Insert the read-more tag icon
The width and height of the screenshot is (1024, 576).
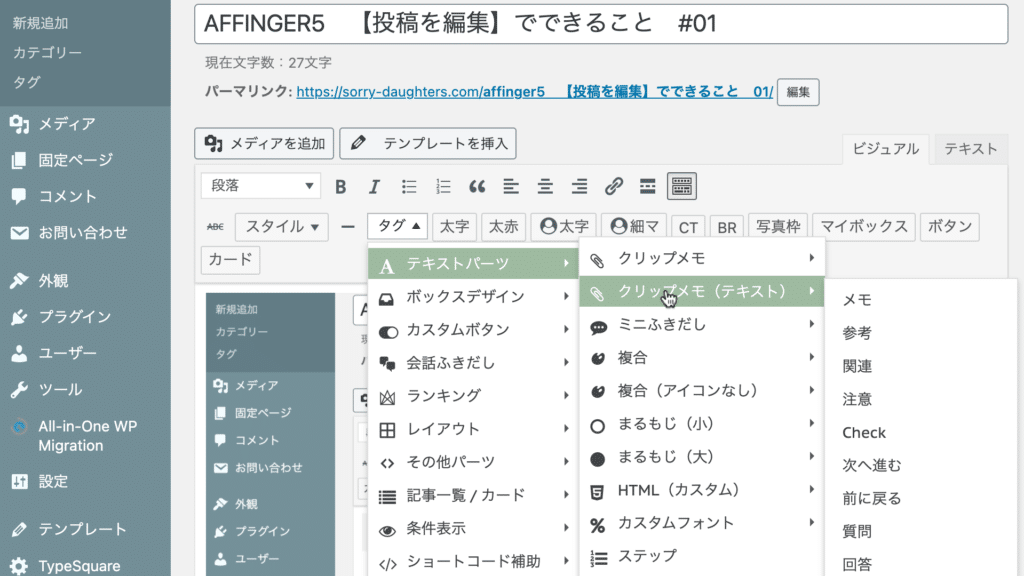pos(647,186)
